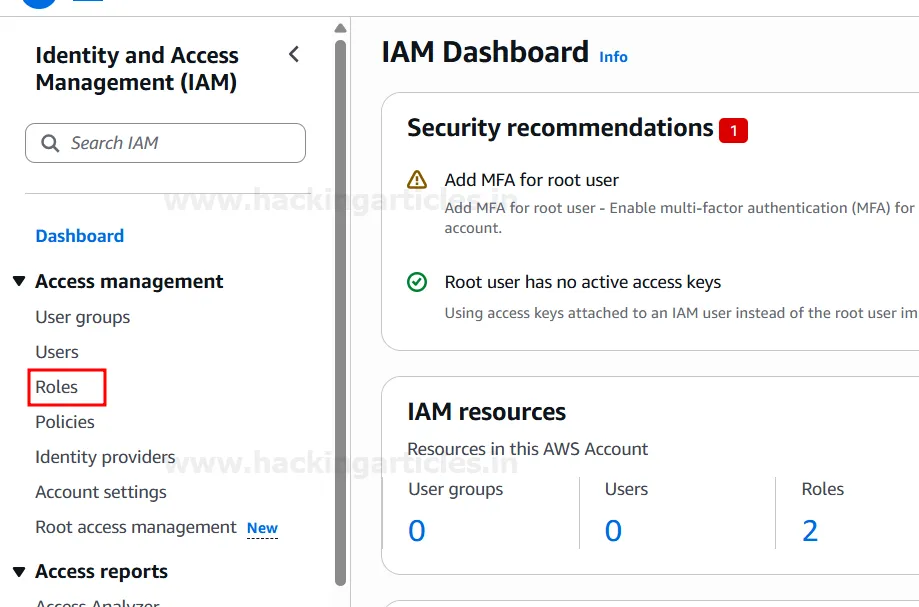Click the warning triangle beside Add MFA
This screenshot has height=607, width=919.
tap(417, 180)
